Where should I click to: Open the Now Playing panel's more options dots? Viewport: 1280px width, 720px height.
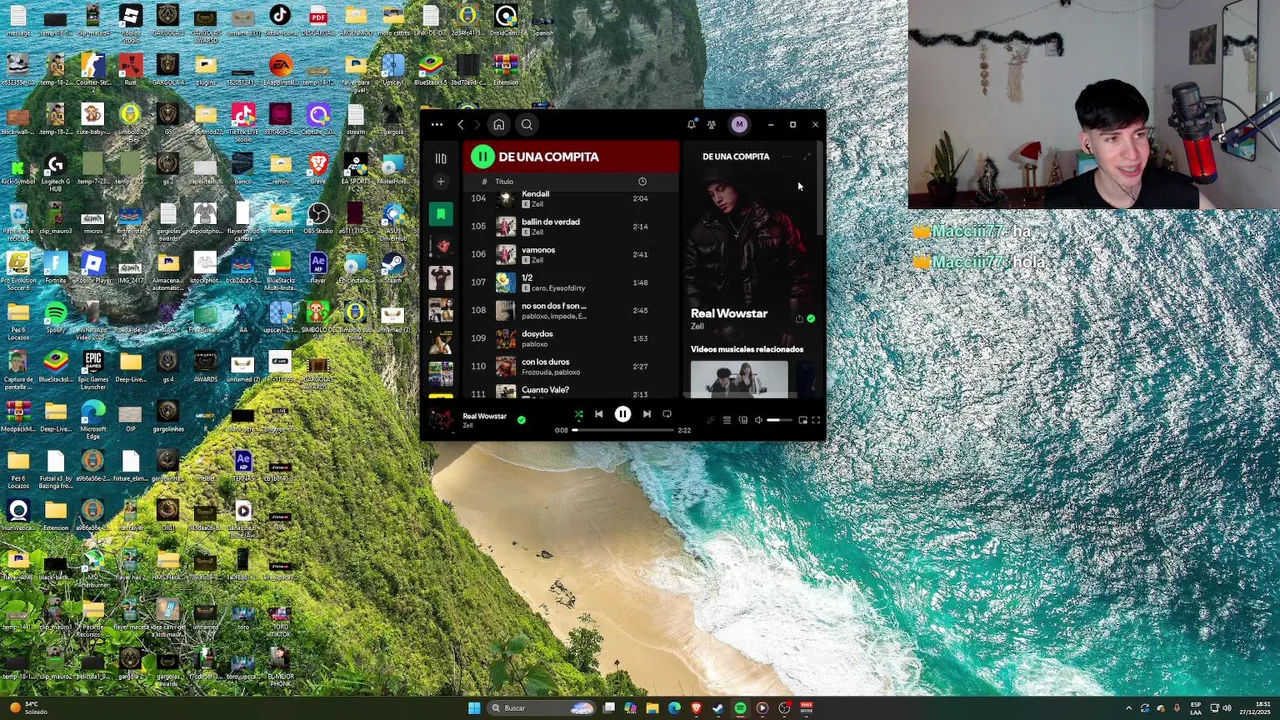coord(786,157)
